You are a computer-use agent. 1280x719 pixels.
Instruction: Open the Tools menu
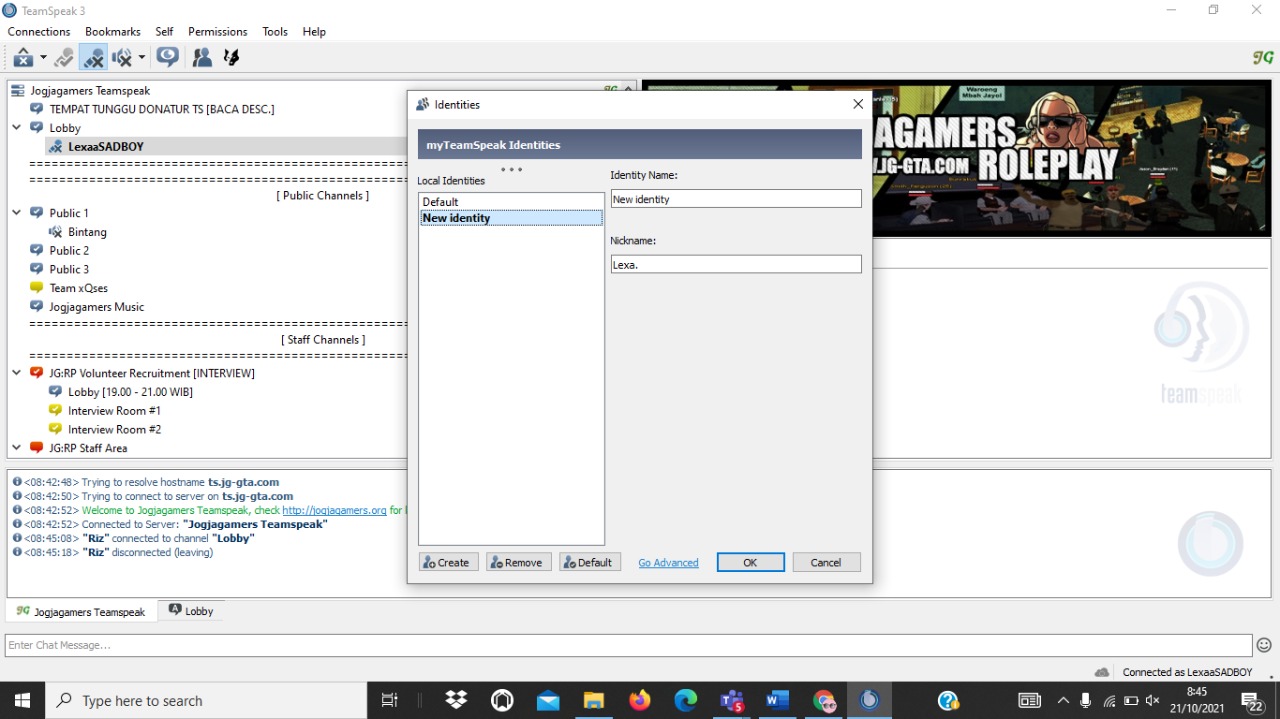tap(275, 32)
